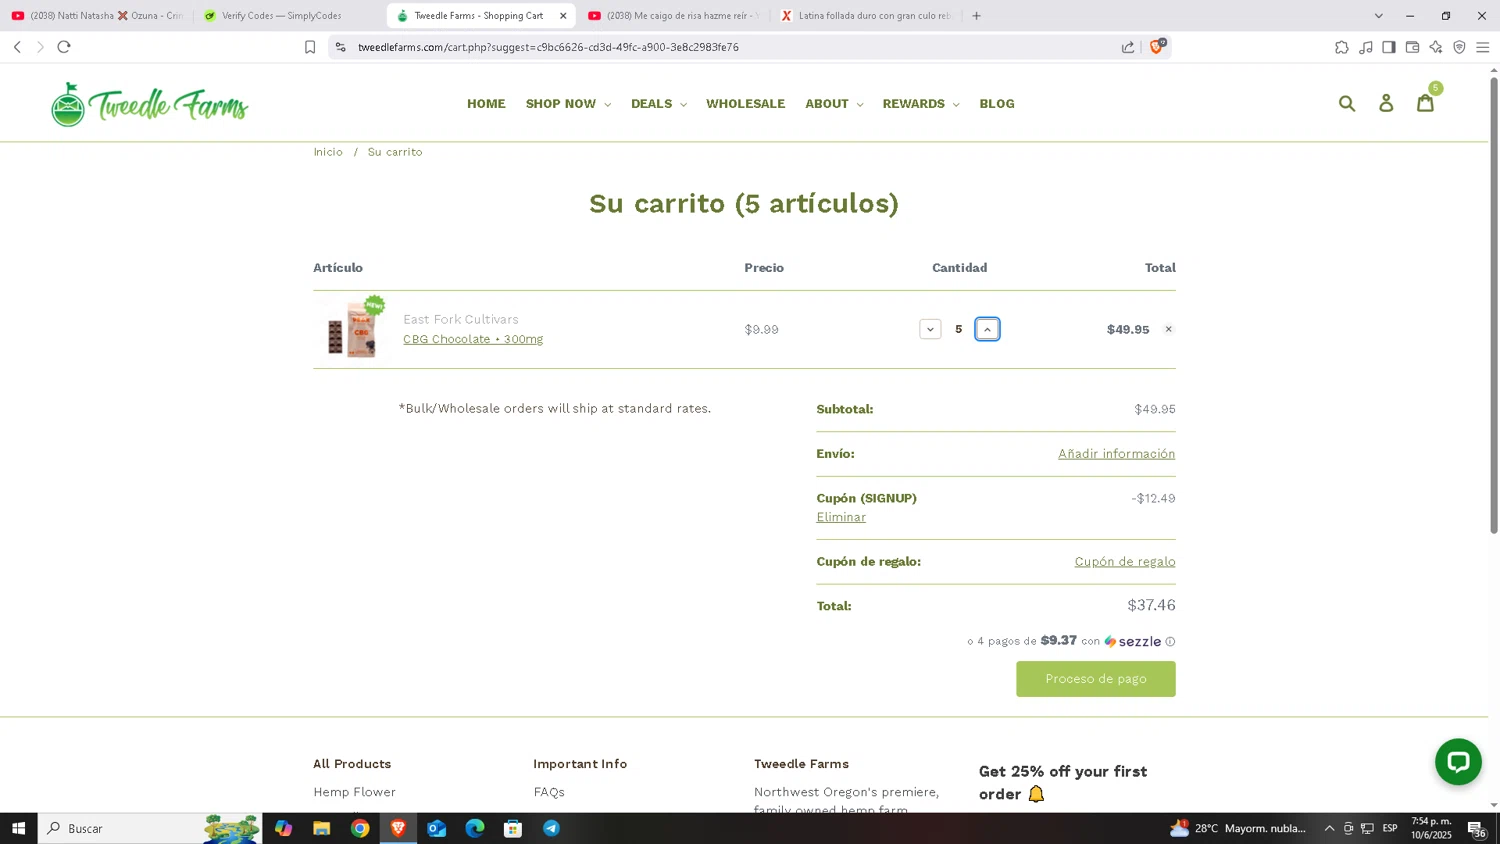Click Añadir información shipping link
Image resolution: width=1500 pixels, height=844 pixels.
coord(1117,454)
